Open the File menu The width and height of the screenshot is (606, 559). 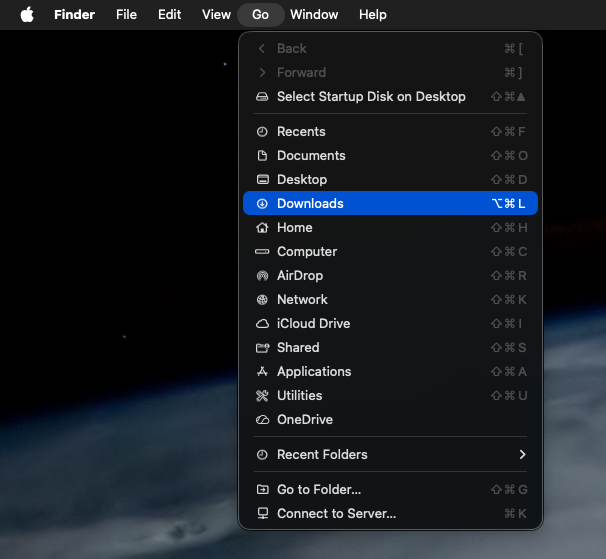(x=126, y=15)
